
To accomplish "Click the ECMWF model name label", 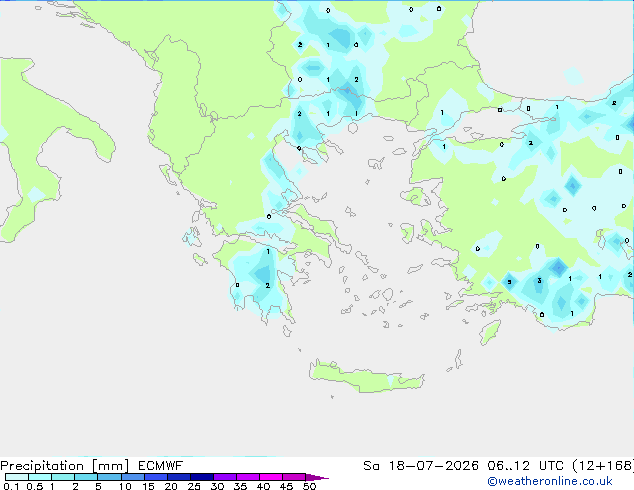I will (x=161, y=466).
